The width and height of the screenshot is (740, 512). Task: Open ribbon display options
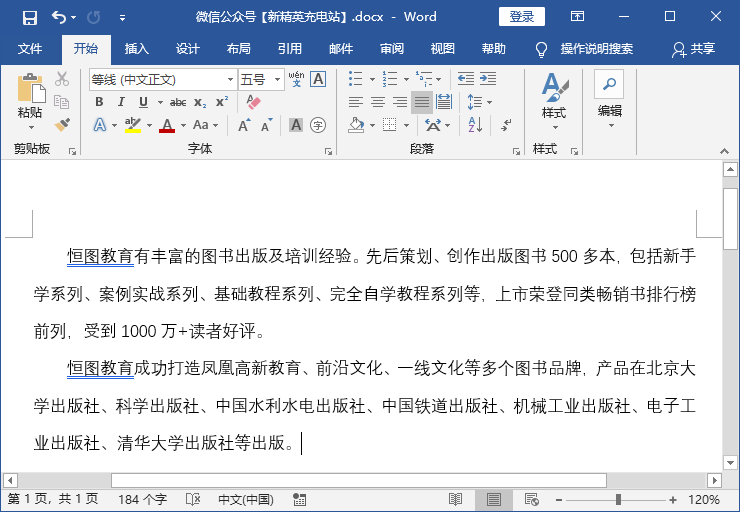coord(577,17)
